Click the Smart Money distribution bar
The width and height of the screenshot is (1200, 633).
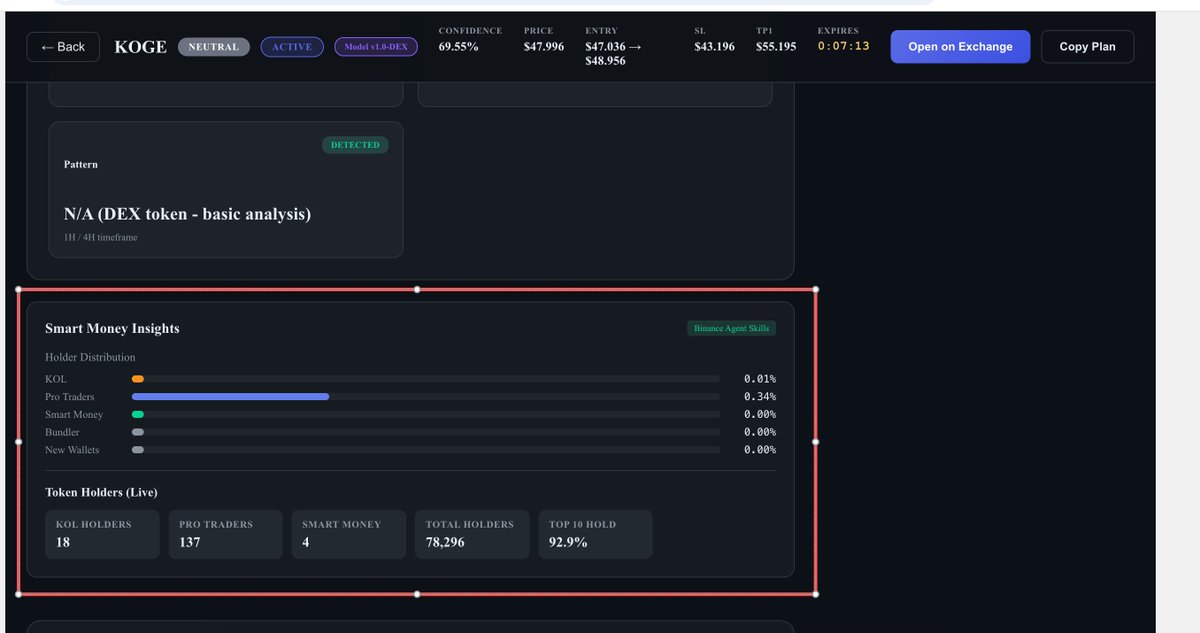(425, 414)
